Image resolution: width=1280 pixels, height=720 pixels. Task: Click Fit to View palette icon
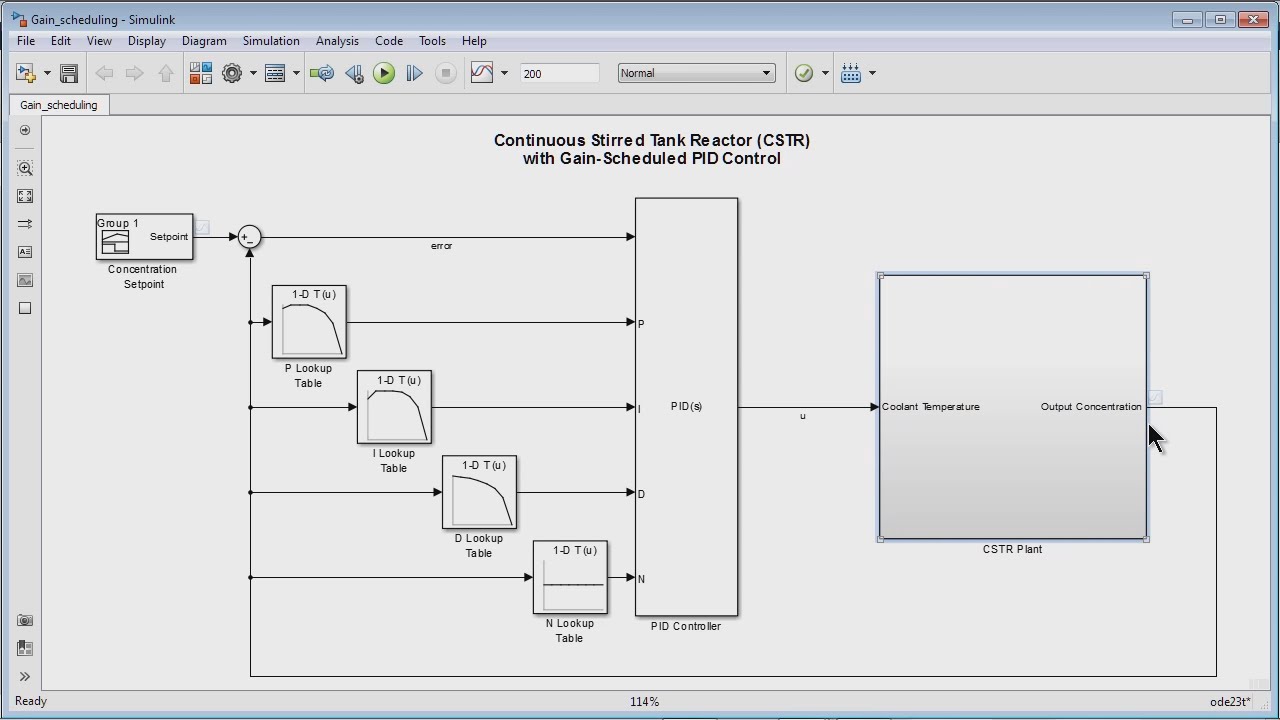pyautogui.click(x=25, y=196)
